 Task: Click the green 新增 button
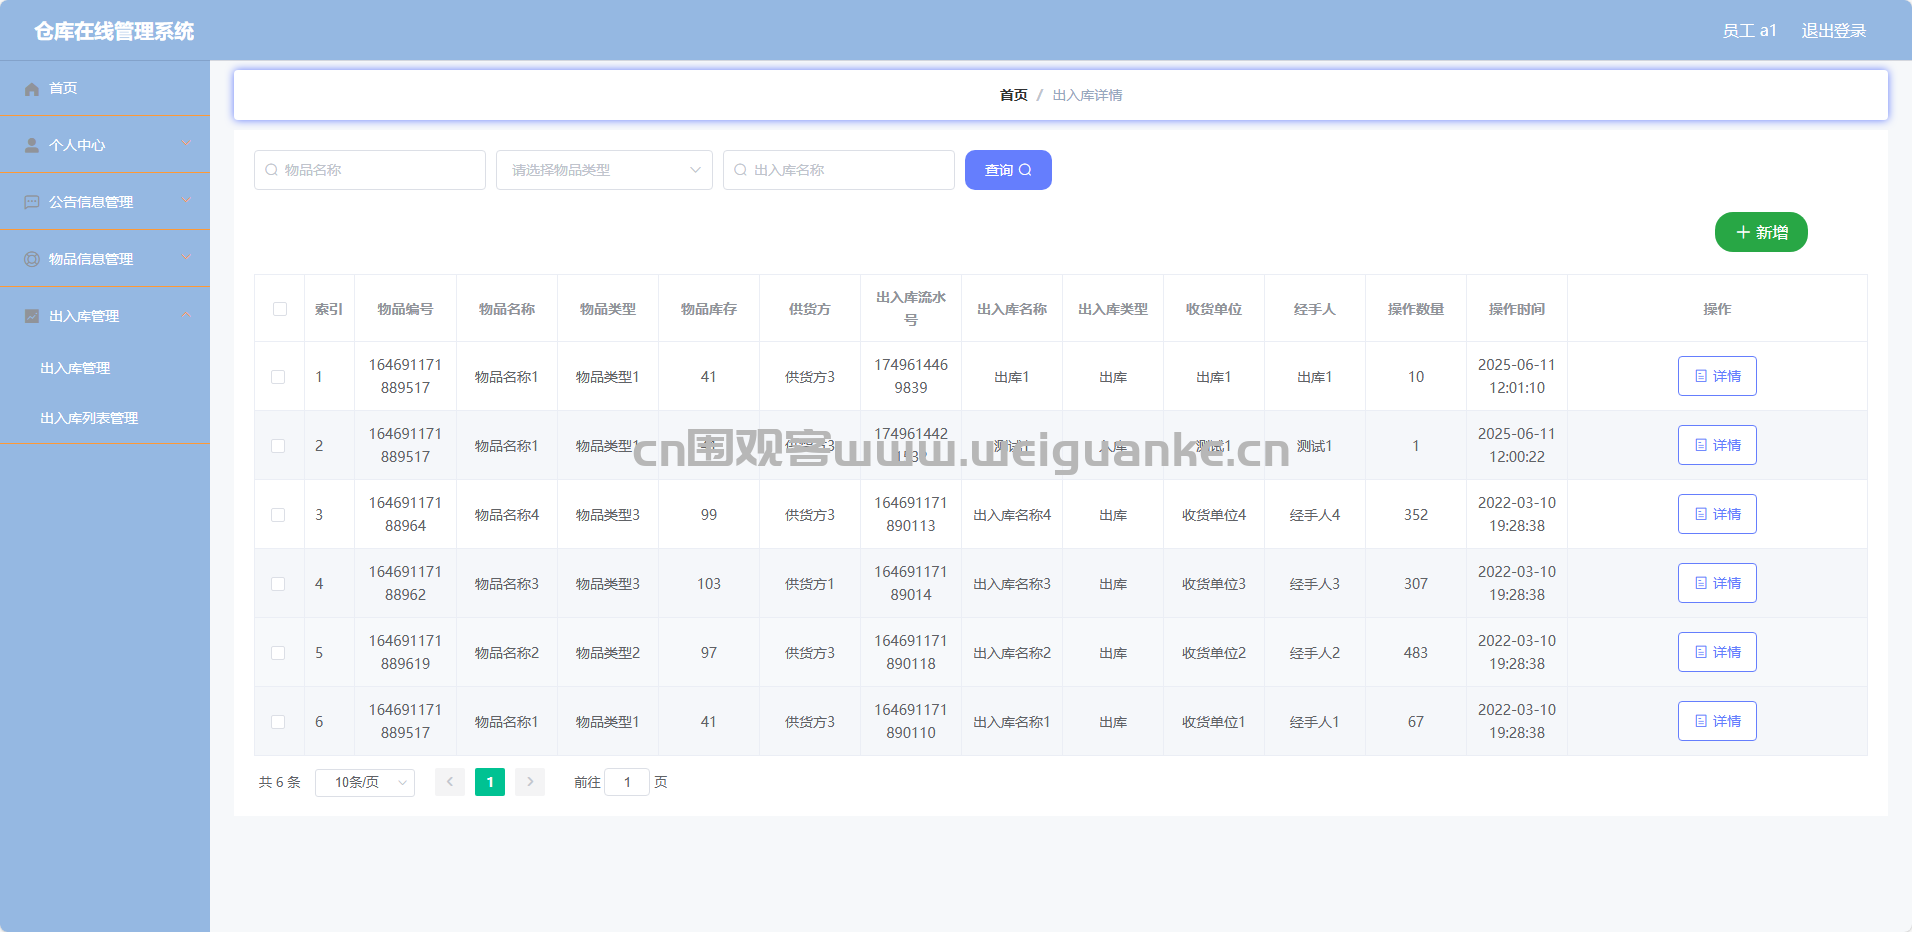click(1761, 232)
